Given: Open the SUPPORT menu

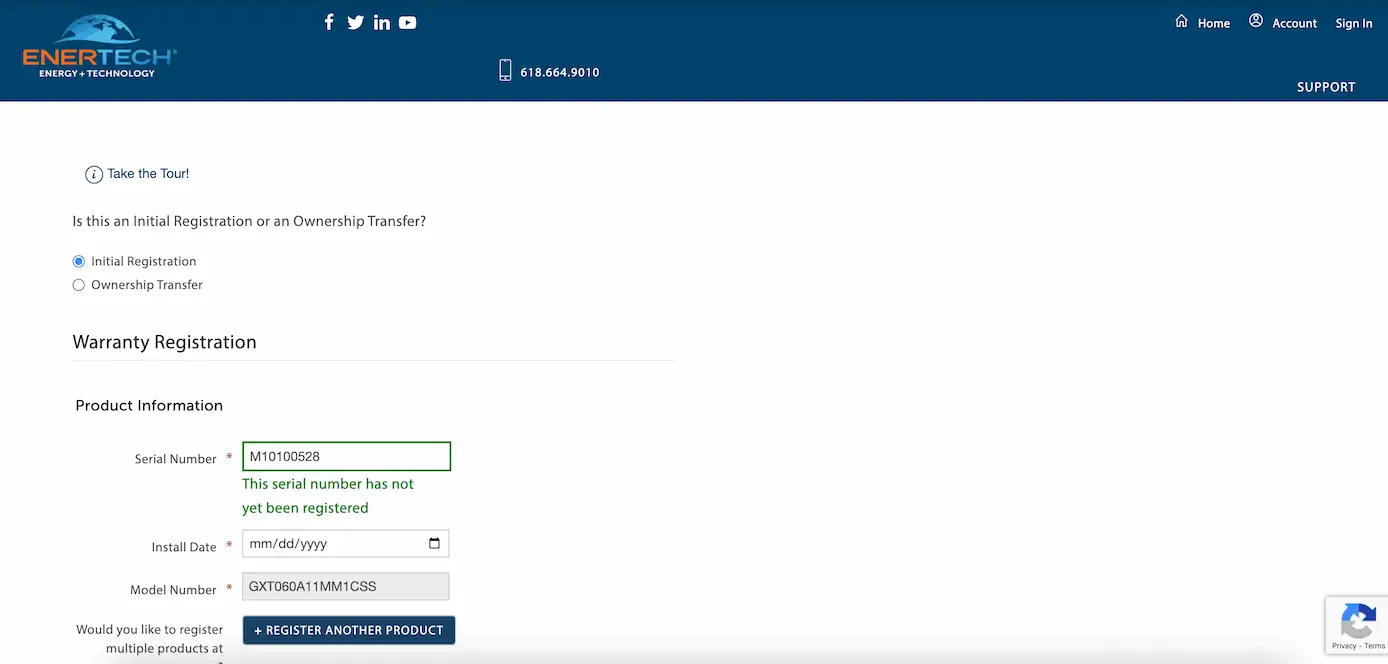Looking at the screenshot, I should click(1326, 87).
